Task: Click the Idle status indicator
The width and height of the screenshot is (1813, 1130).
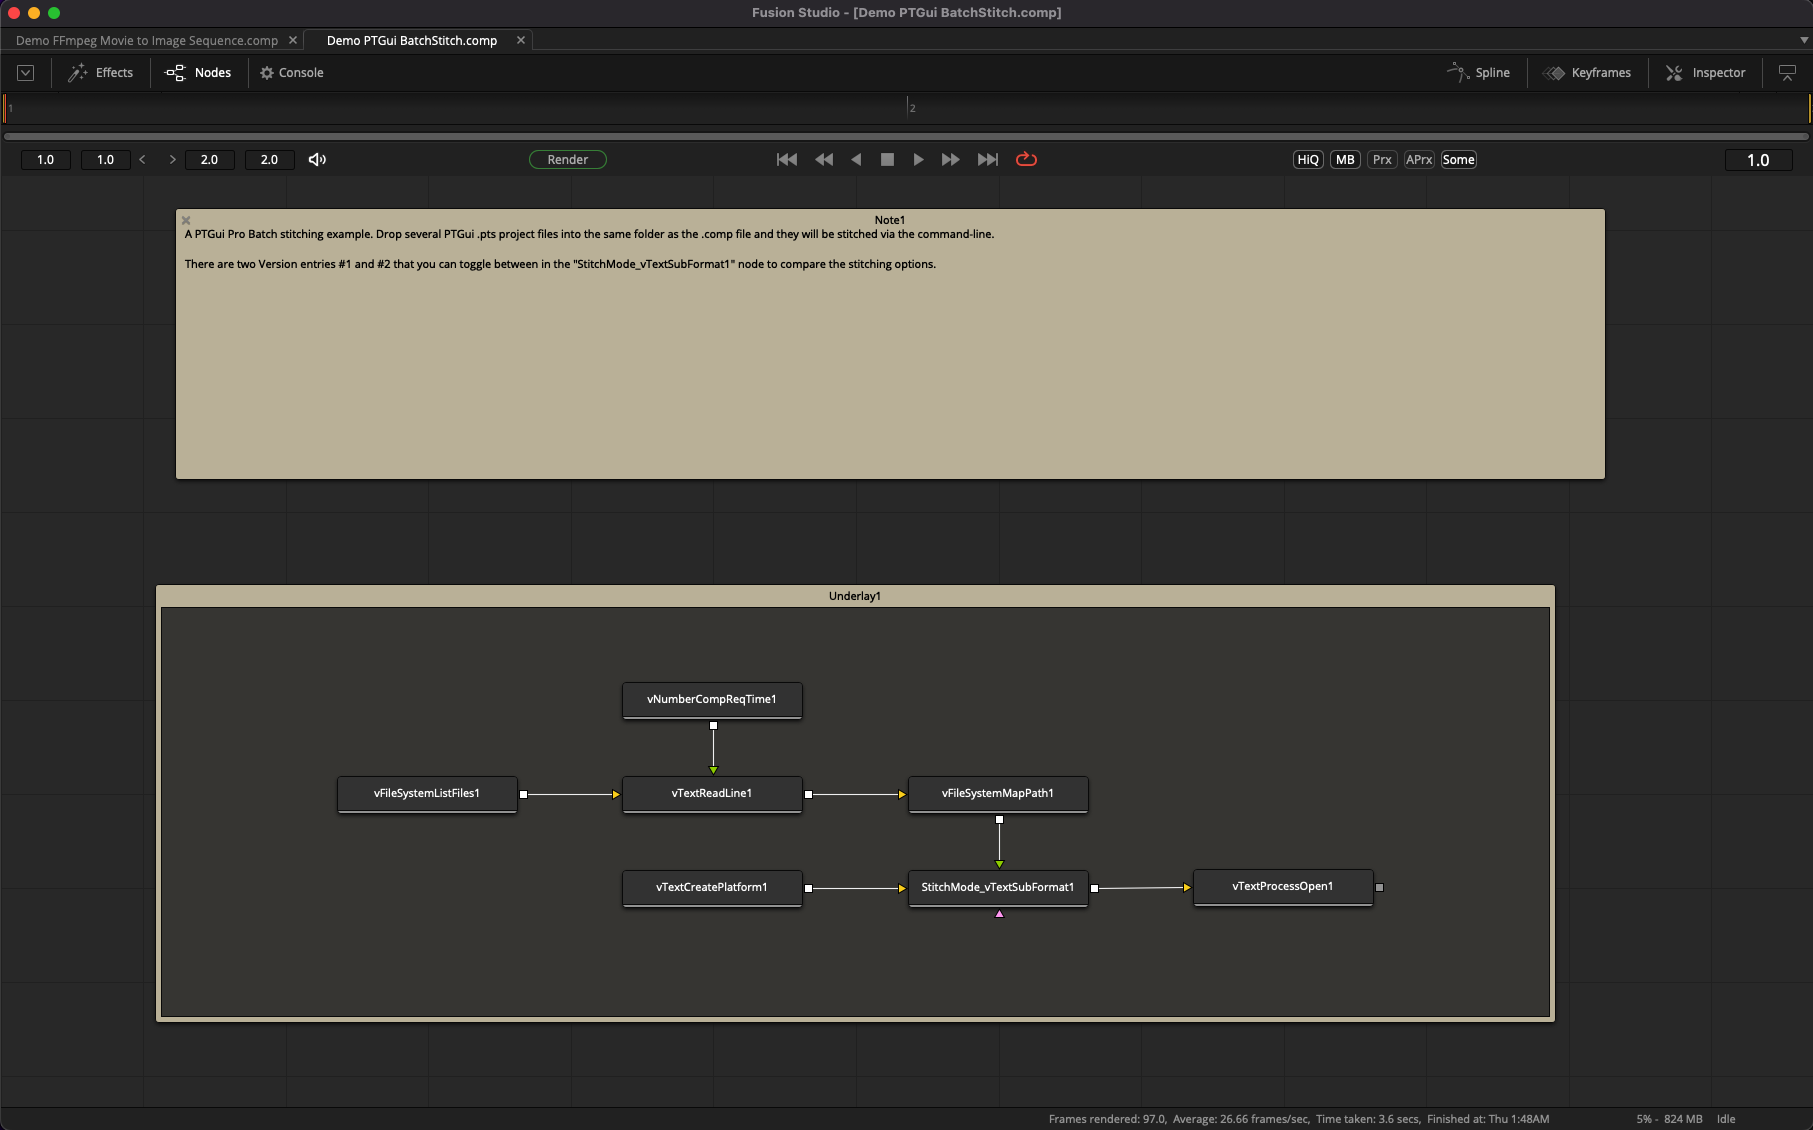Action: point(1726,1119)
